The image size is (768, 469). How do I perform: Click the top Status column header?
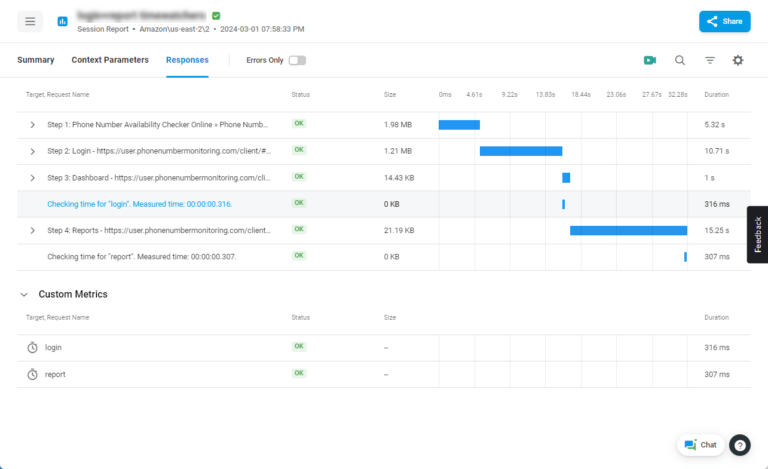click(x=301, y=94)
